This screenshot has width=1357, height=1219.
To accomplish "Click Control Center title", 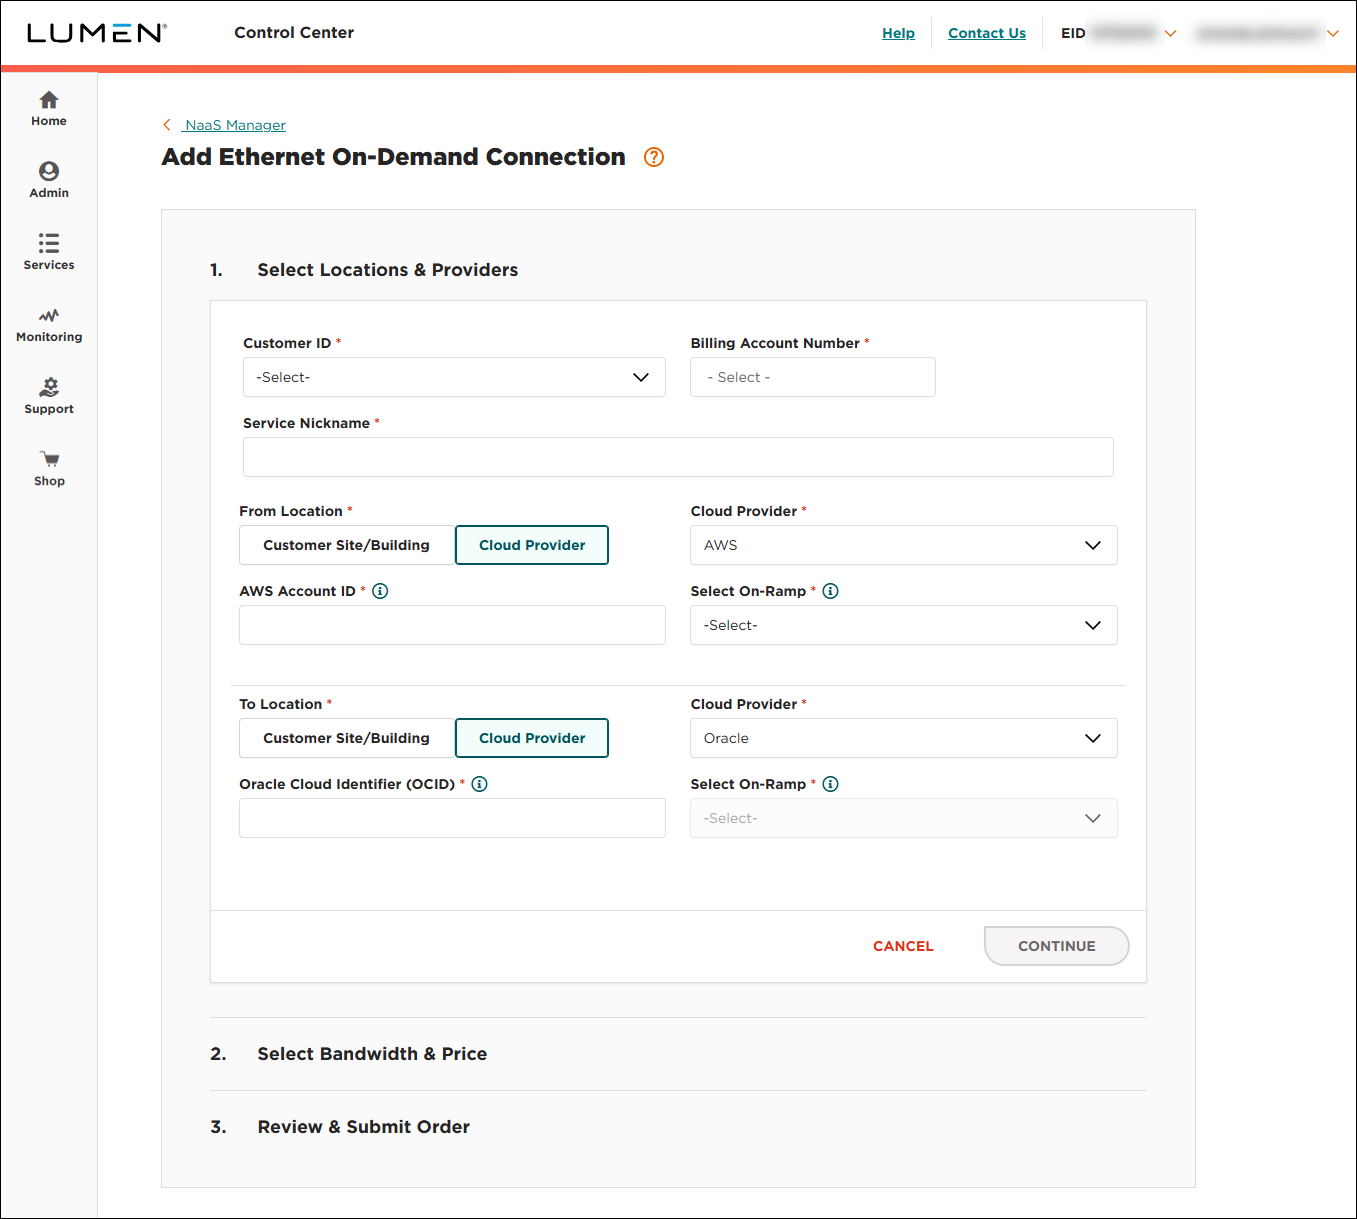I will (294, 32).
